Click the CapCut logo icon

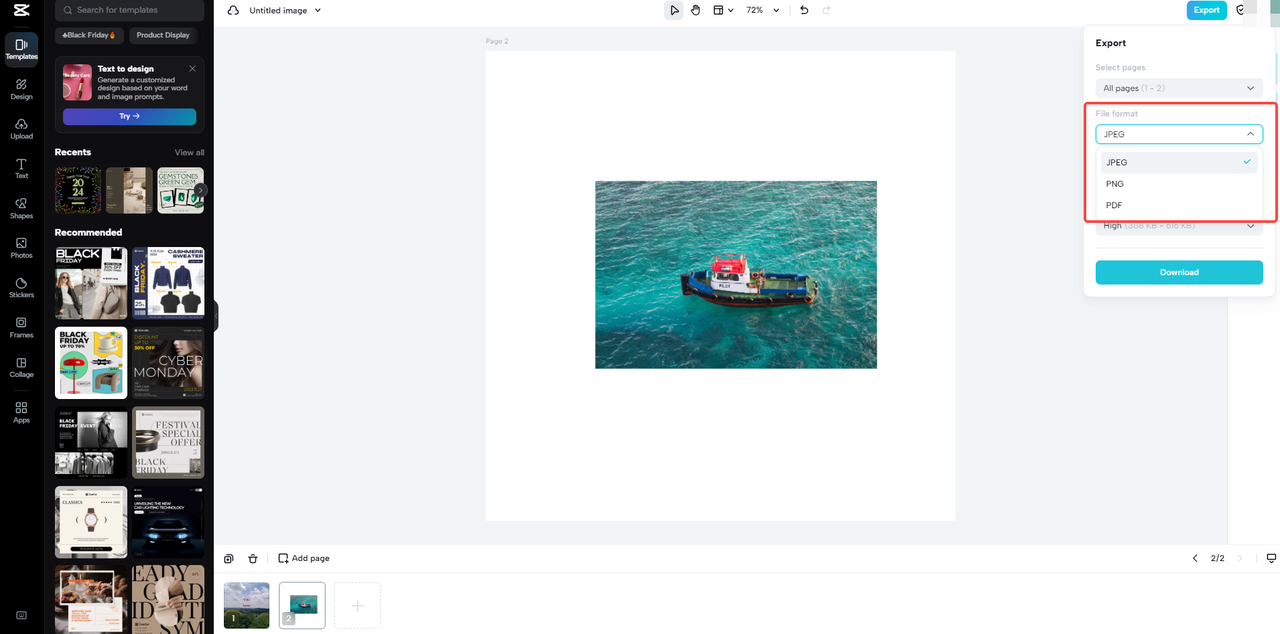pyautogui.click(x=21, y=10)
